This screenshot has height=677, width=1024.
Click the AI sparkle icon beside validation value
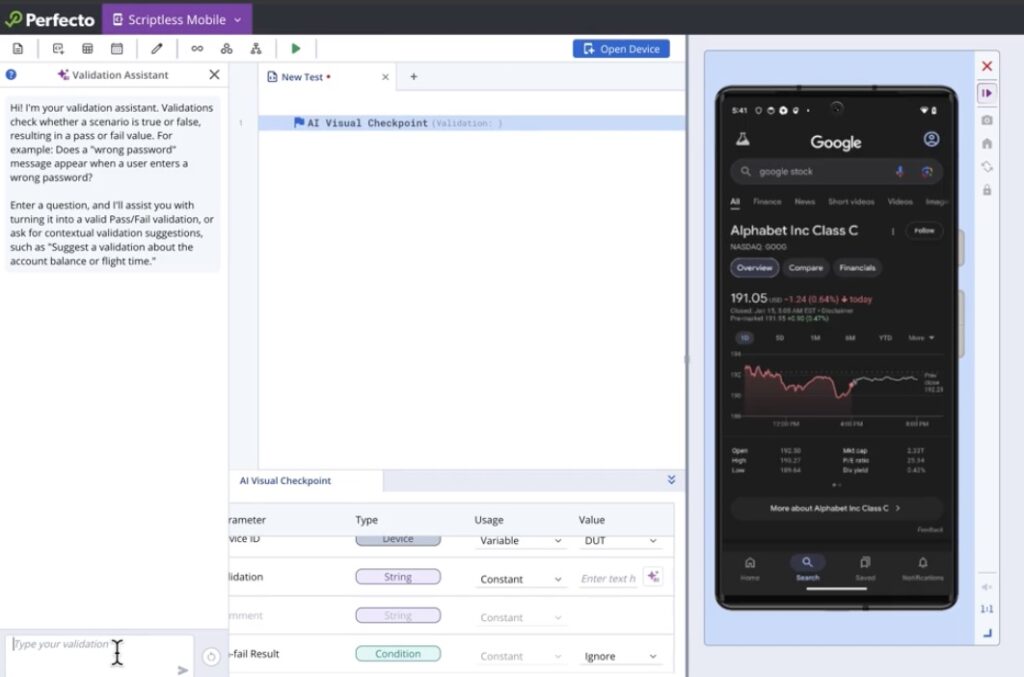653,576
